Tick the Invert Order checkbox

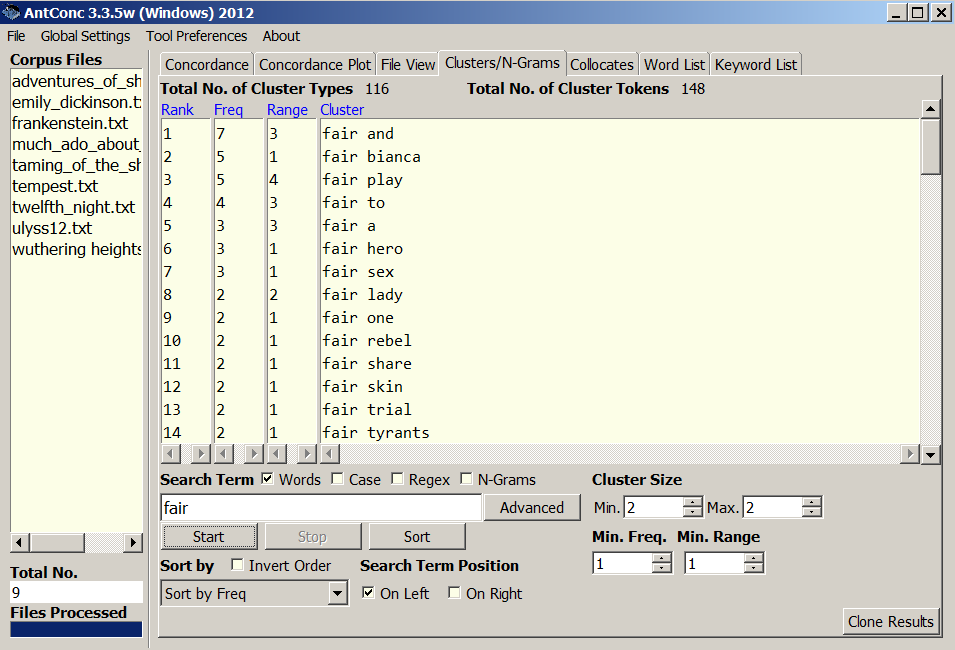(238, 566)
